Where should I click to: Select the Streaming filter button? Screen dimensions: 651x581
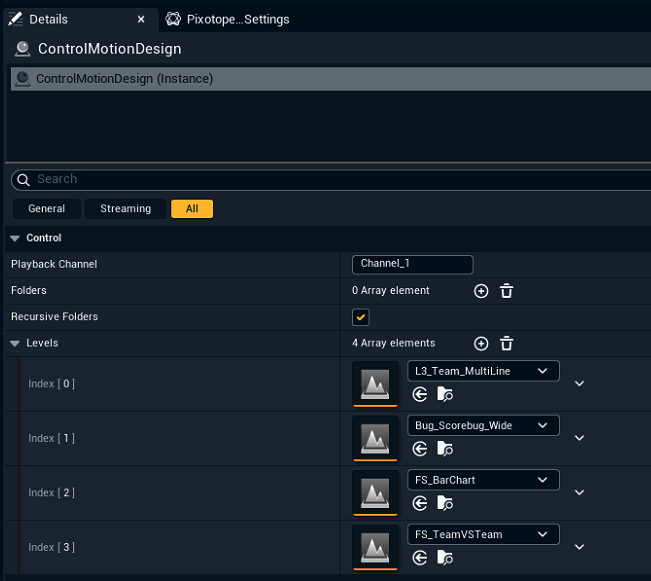coord(125,209)
